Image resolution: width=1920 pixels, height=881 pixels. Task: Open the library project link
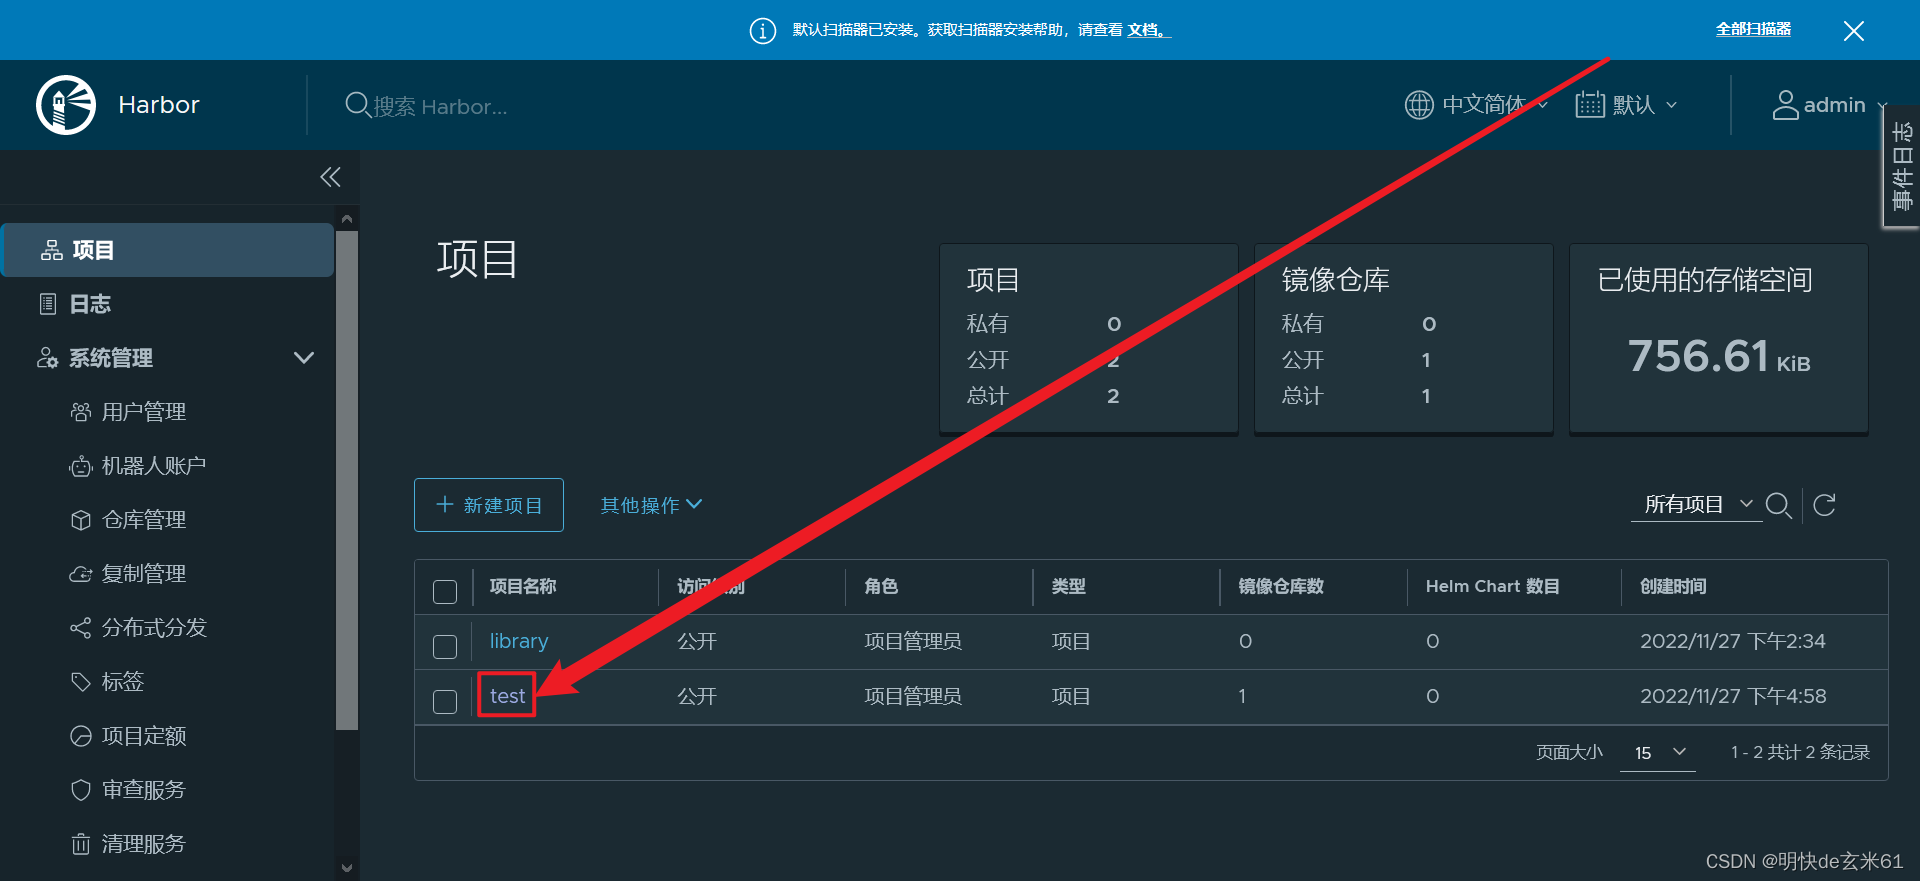click(519, 641)
